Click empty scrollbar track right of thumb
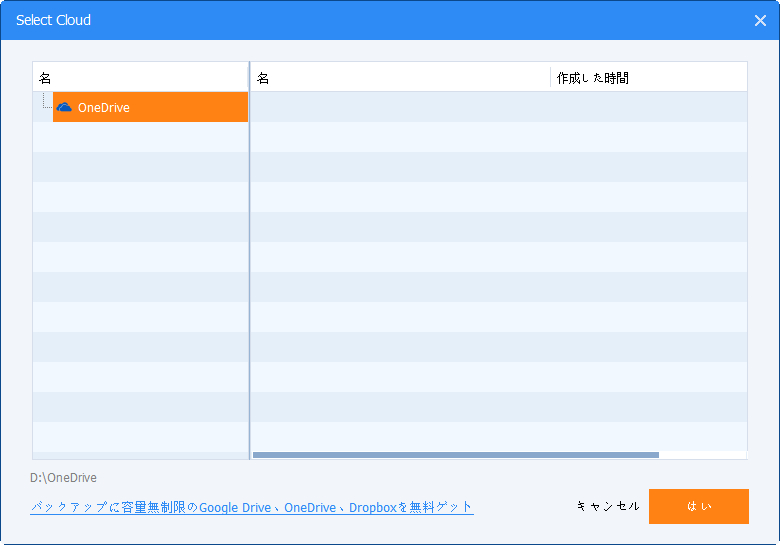 (x=702, y=455)
